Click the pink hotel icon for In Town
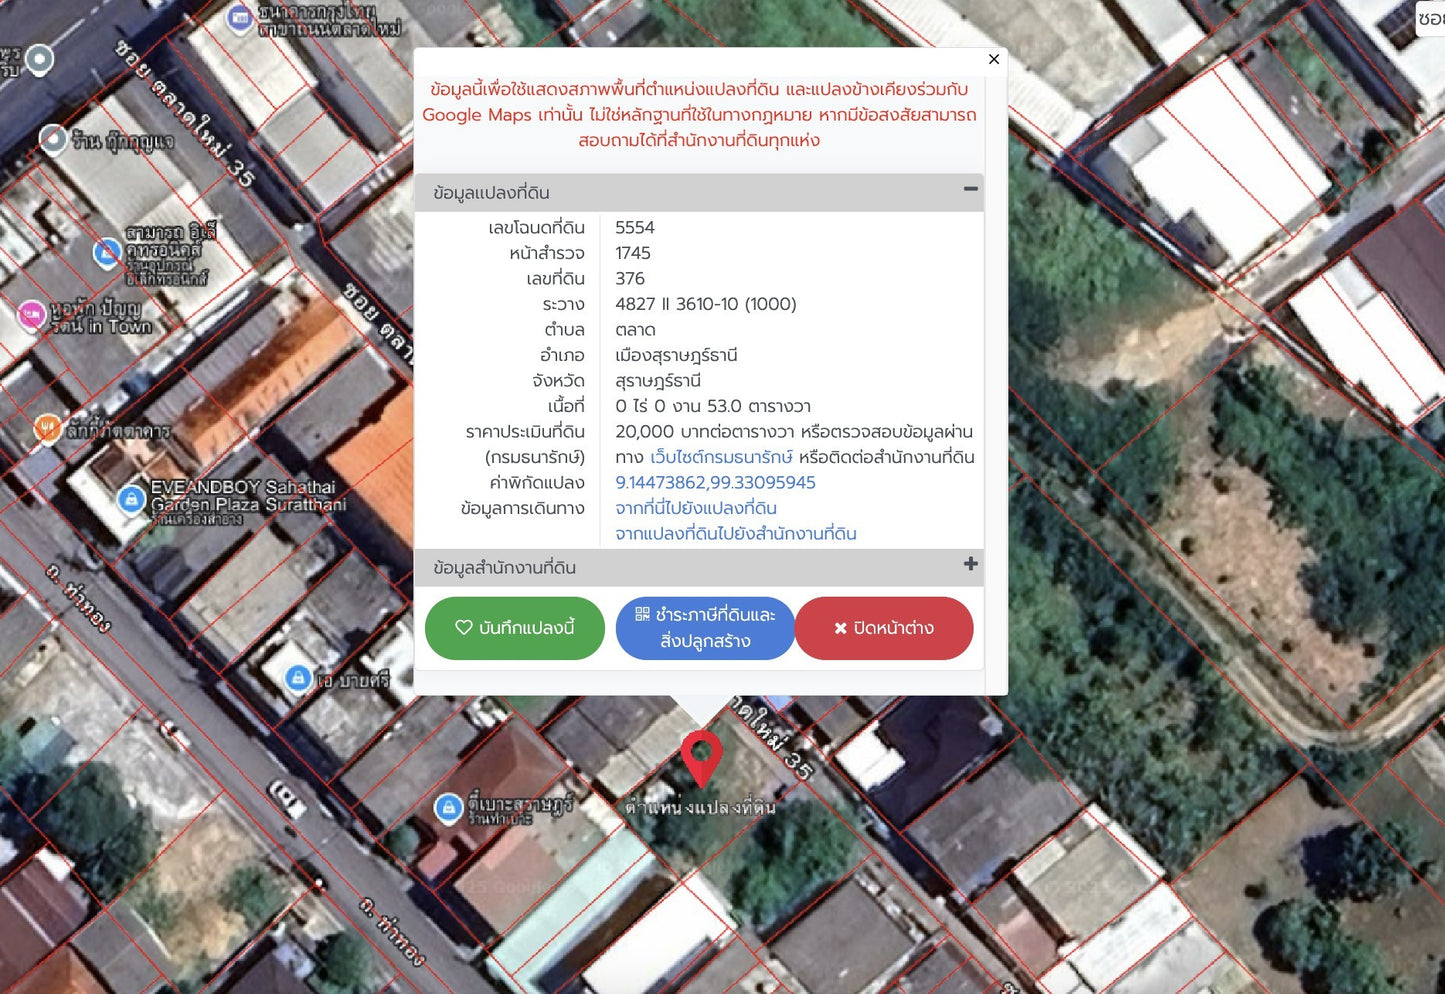 (x=32, y=315)
